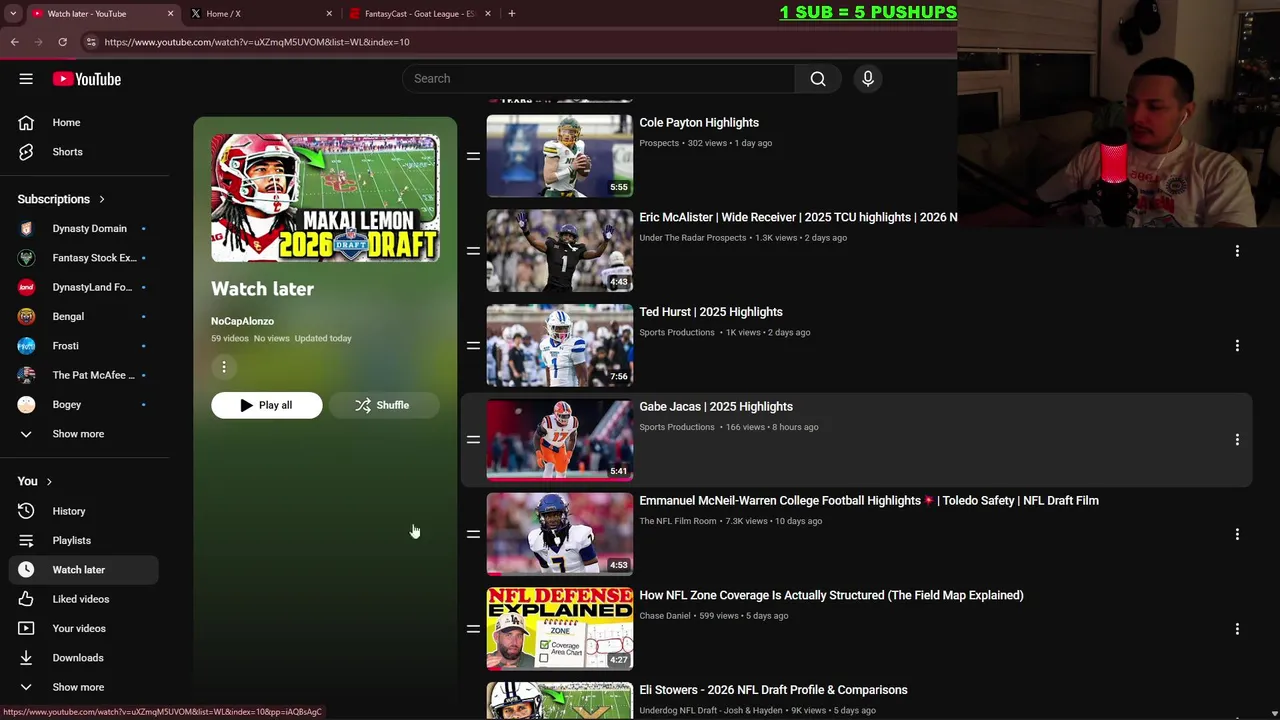The height and width of the screenshot is (720, 1280).
Task: Click the address bar URL
Action: tap(257, 42)
